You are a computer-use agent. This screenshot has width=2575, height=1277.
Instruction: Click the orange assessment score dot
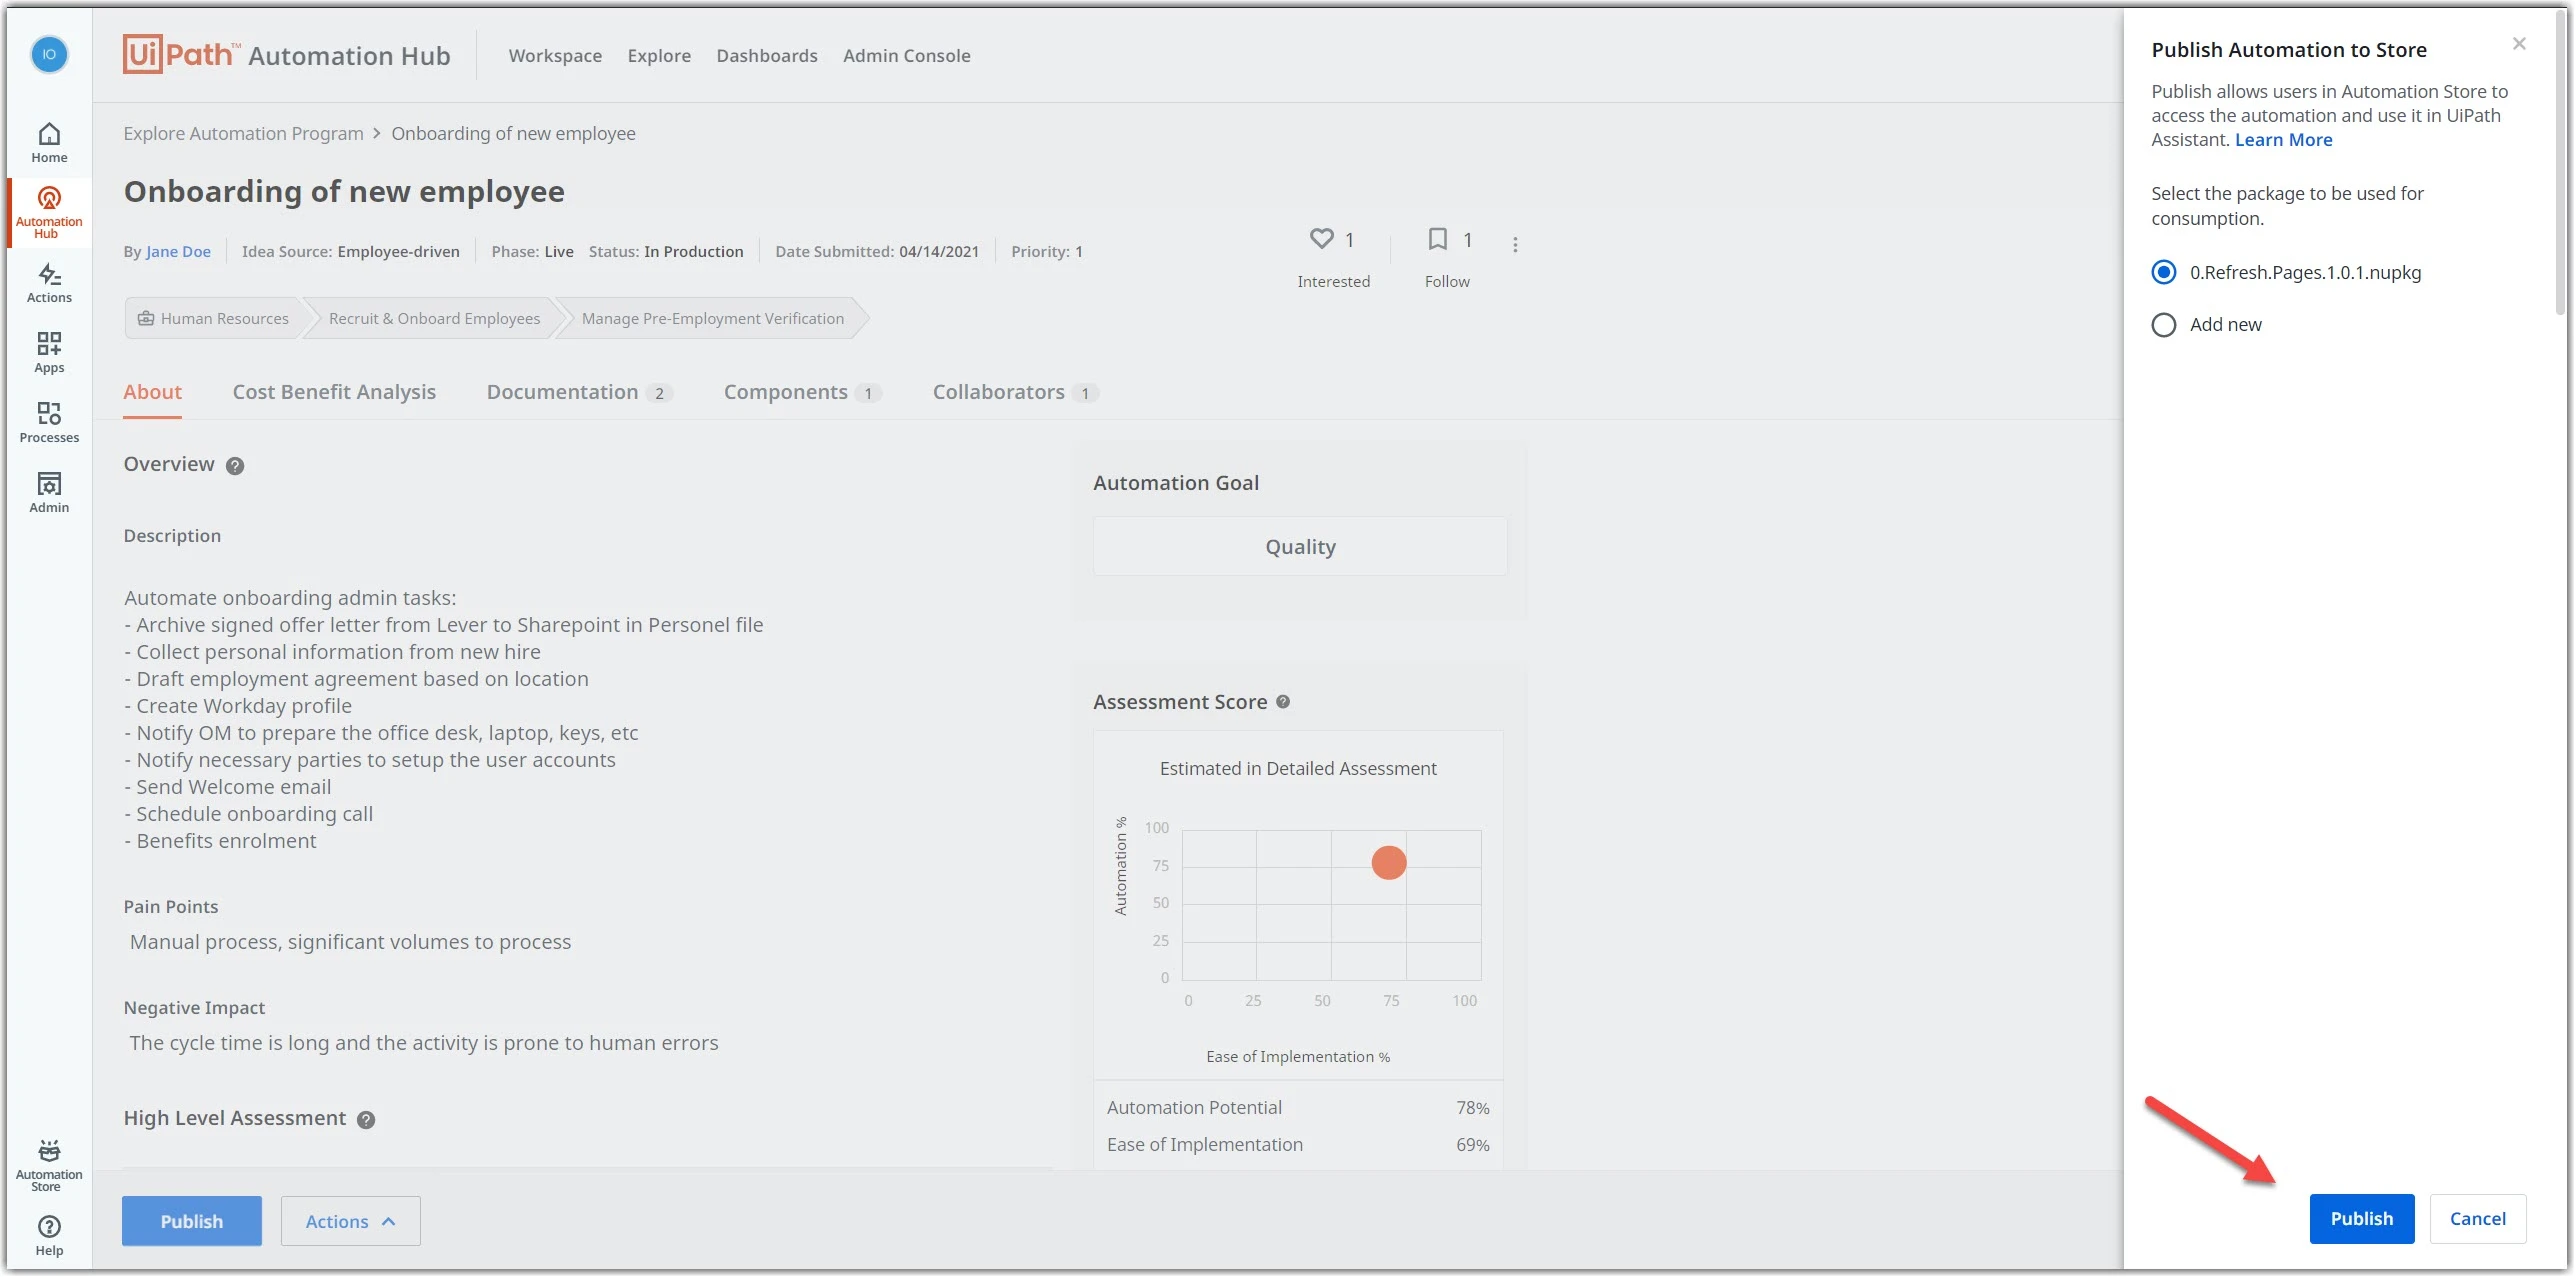[x=1389, y=862]
